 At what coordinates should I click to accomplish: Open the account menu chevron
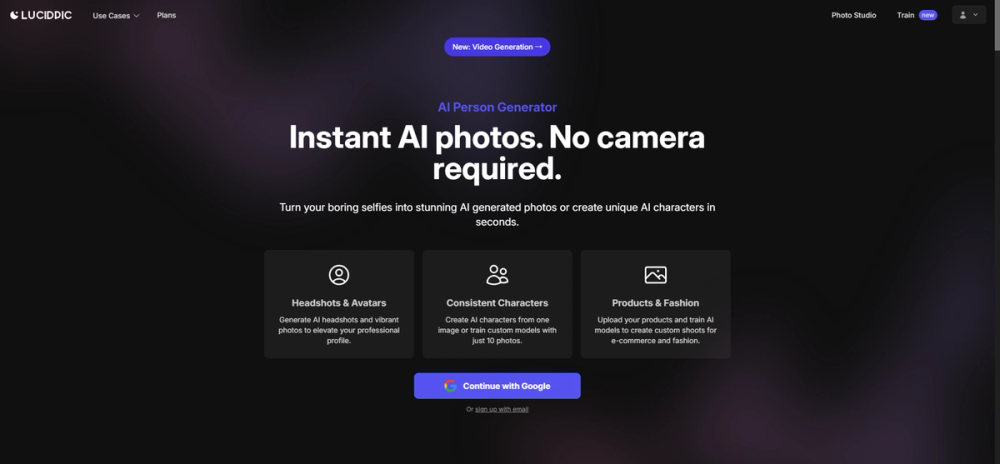pos(975,15)
